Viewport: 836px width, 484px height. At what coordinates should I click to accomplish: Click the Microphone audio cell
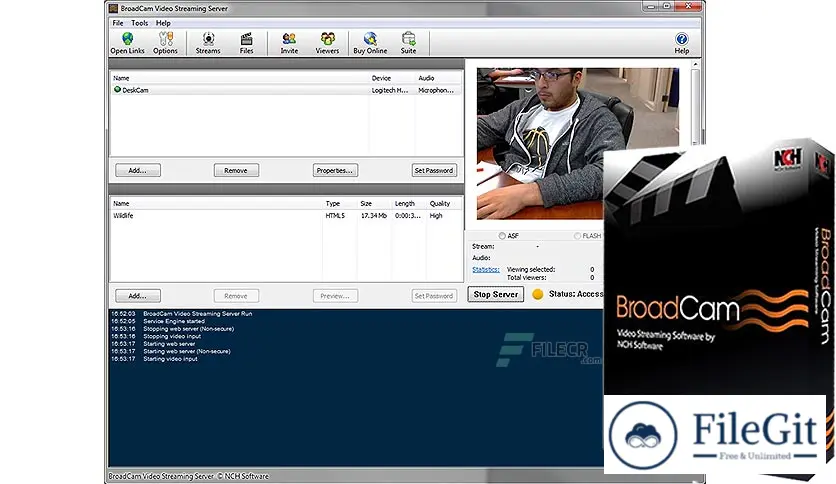click(x=436, y=91)
